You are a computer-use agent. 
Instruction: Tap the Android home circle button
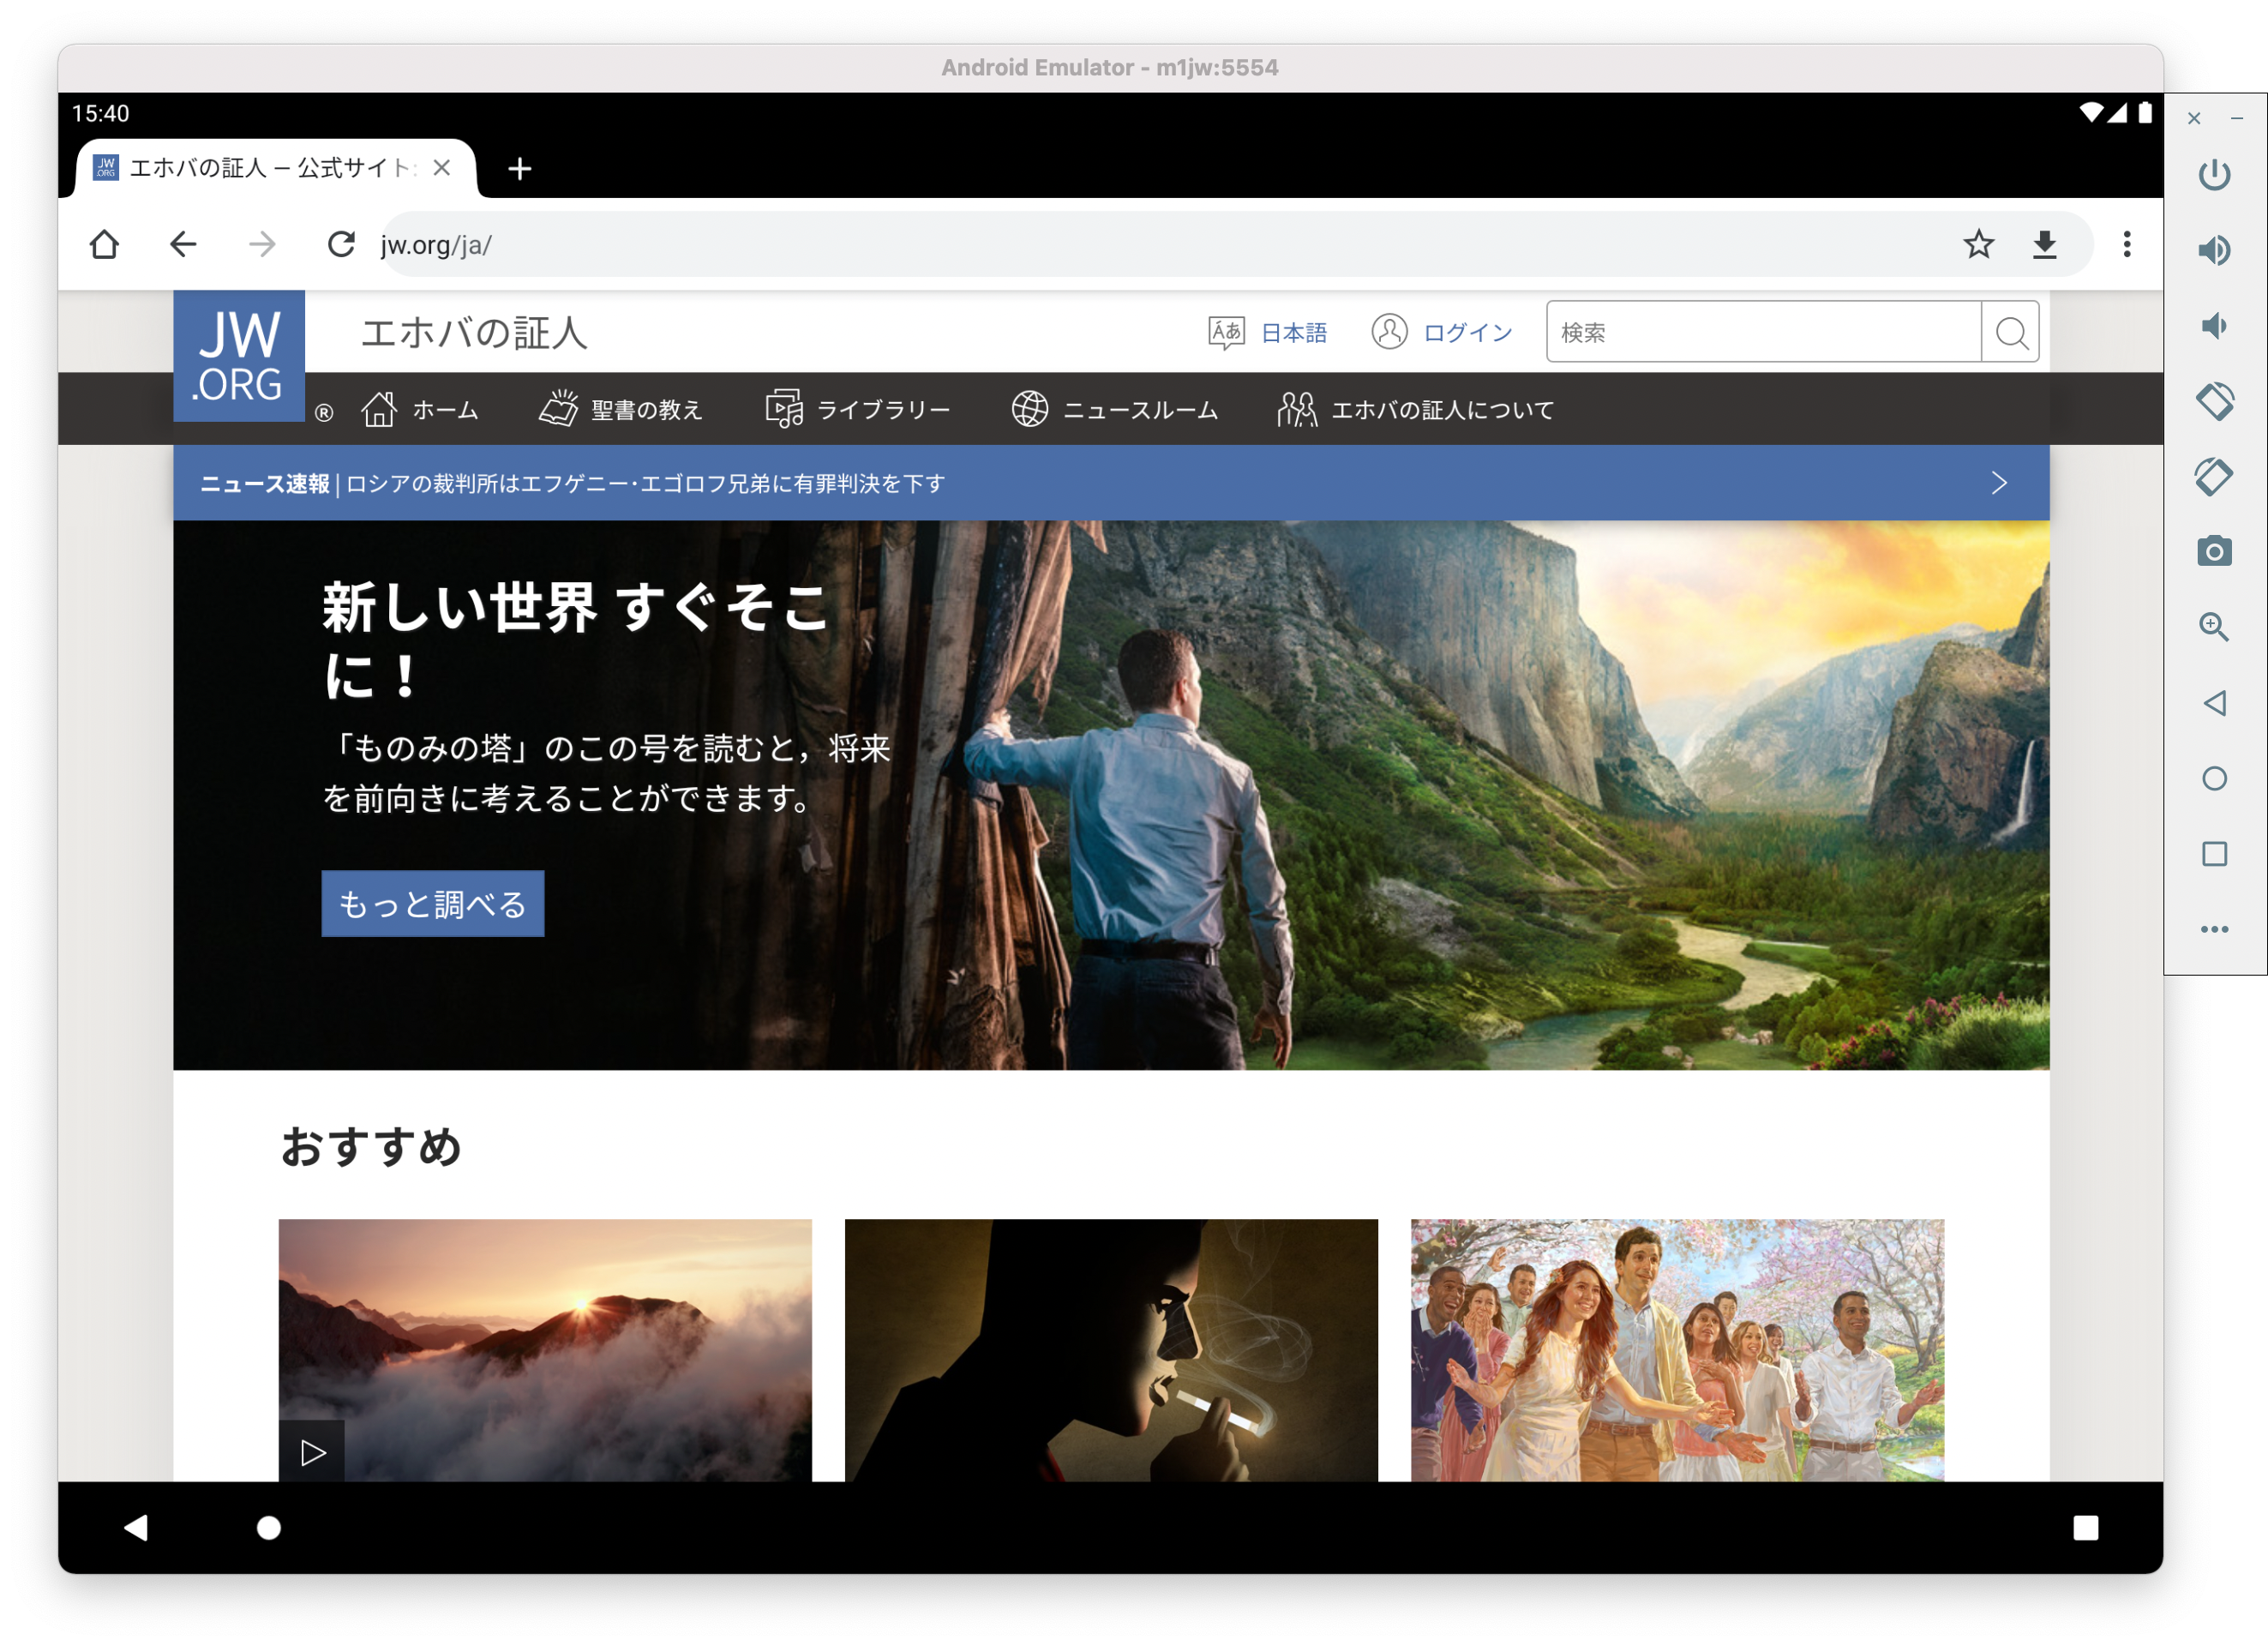[268, 1527]
